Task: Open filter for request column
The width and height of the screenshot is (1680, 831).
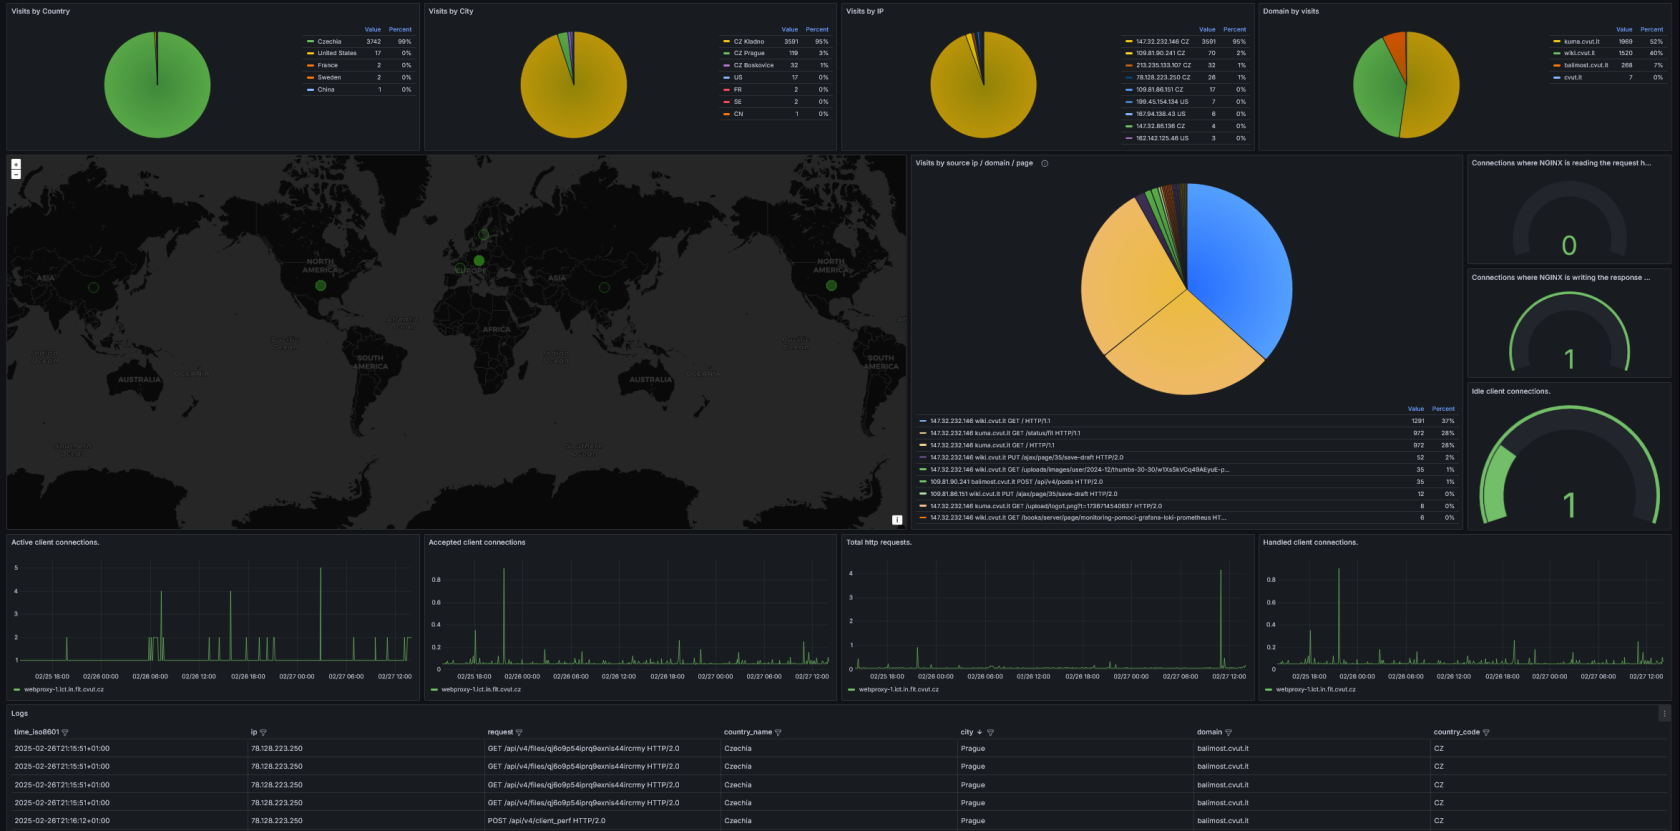Action: point(519,733)
